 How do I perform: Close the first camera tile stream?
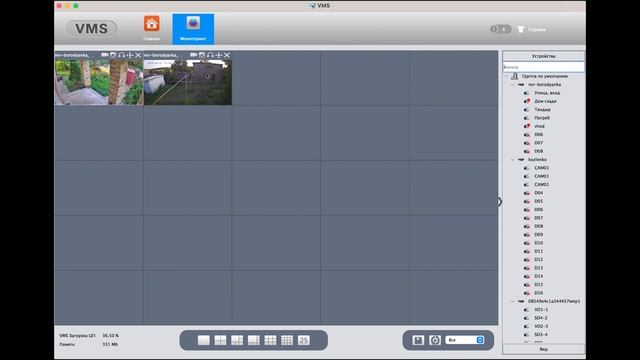(138, 55)
